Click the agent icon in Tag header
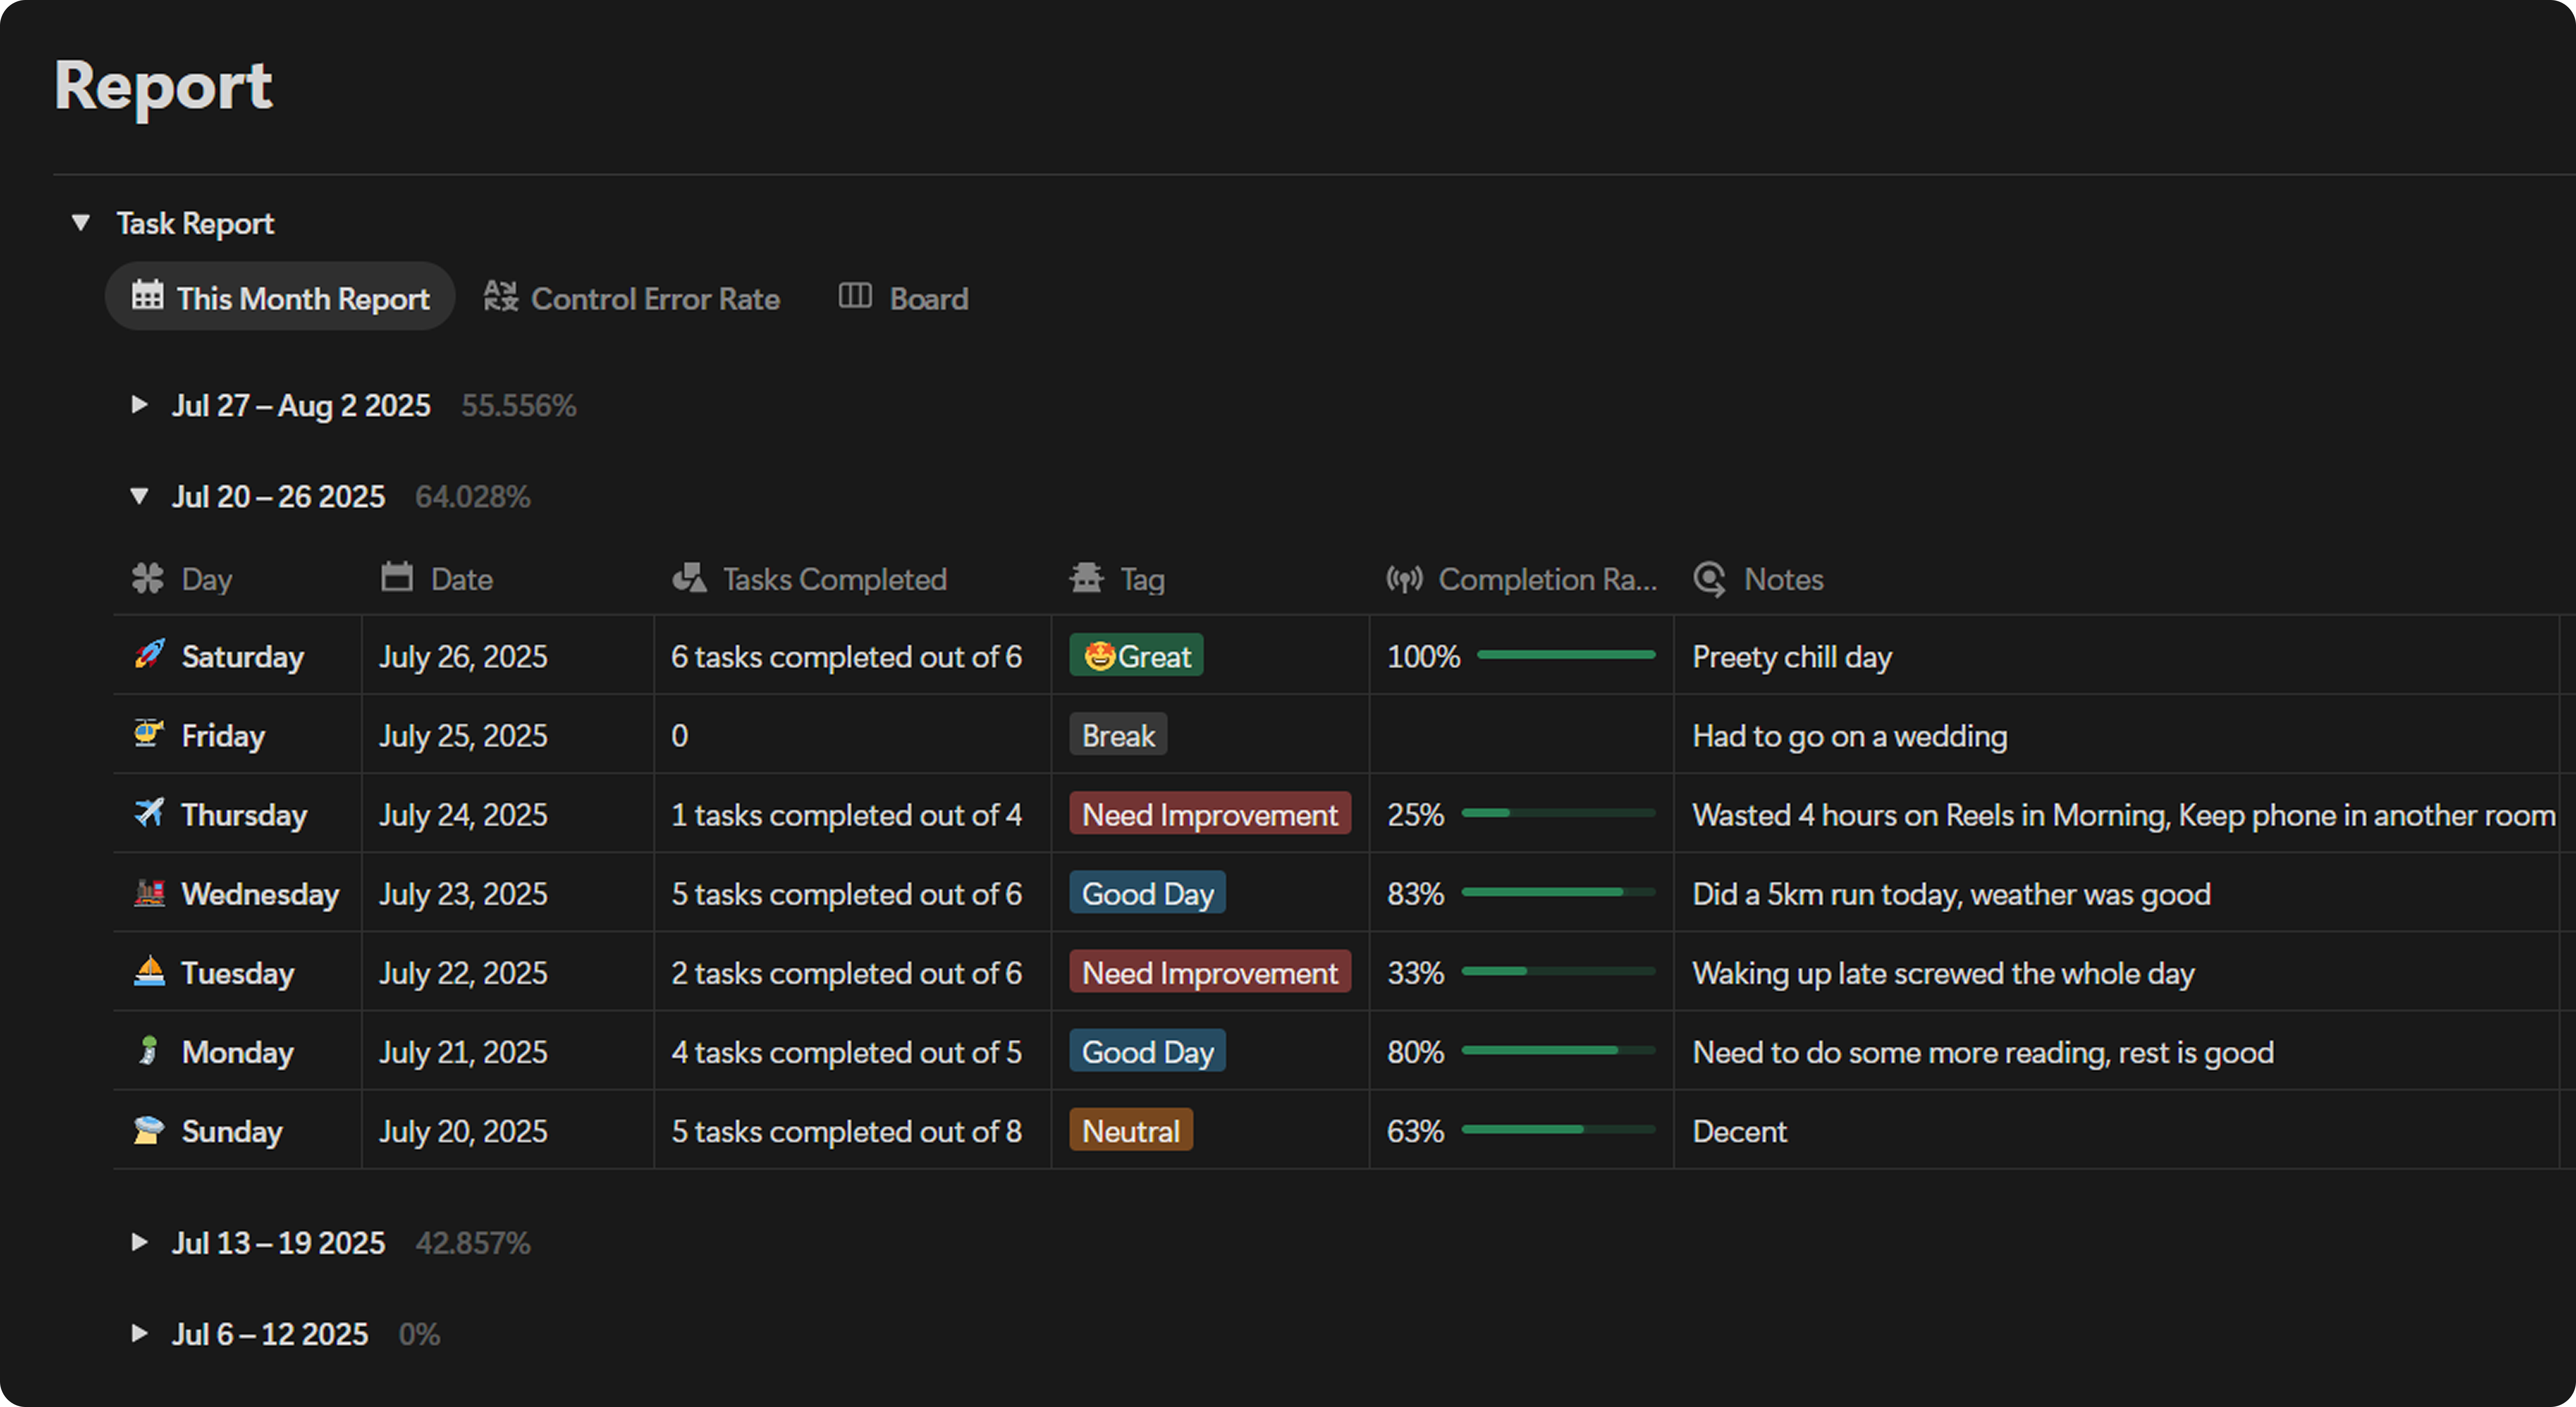This screenshot has width=2576, height=1407. (x=1086, y=577)
